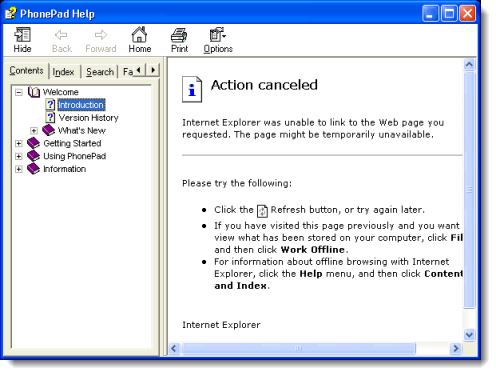496x375 pixels.
Task: Click the Using PhonePad purple book icon
Action: pyautogui.click(x=33, y=156)
